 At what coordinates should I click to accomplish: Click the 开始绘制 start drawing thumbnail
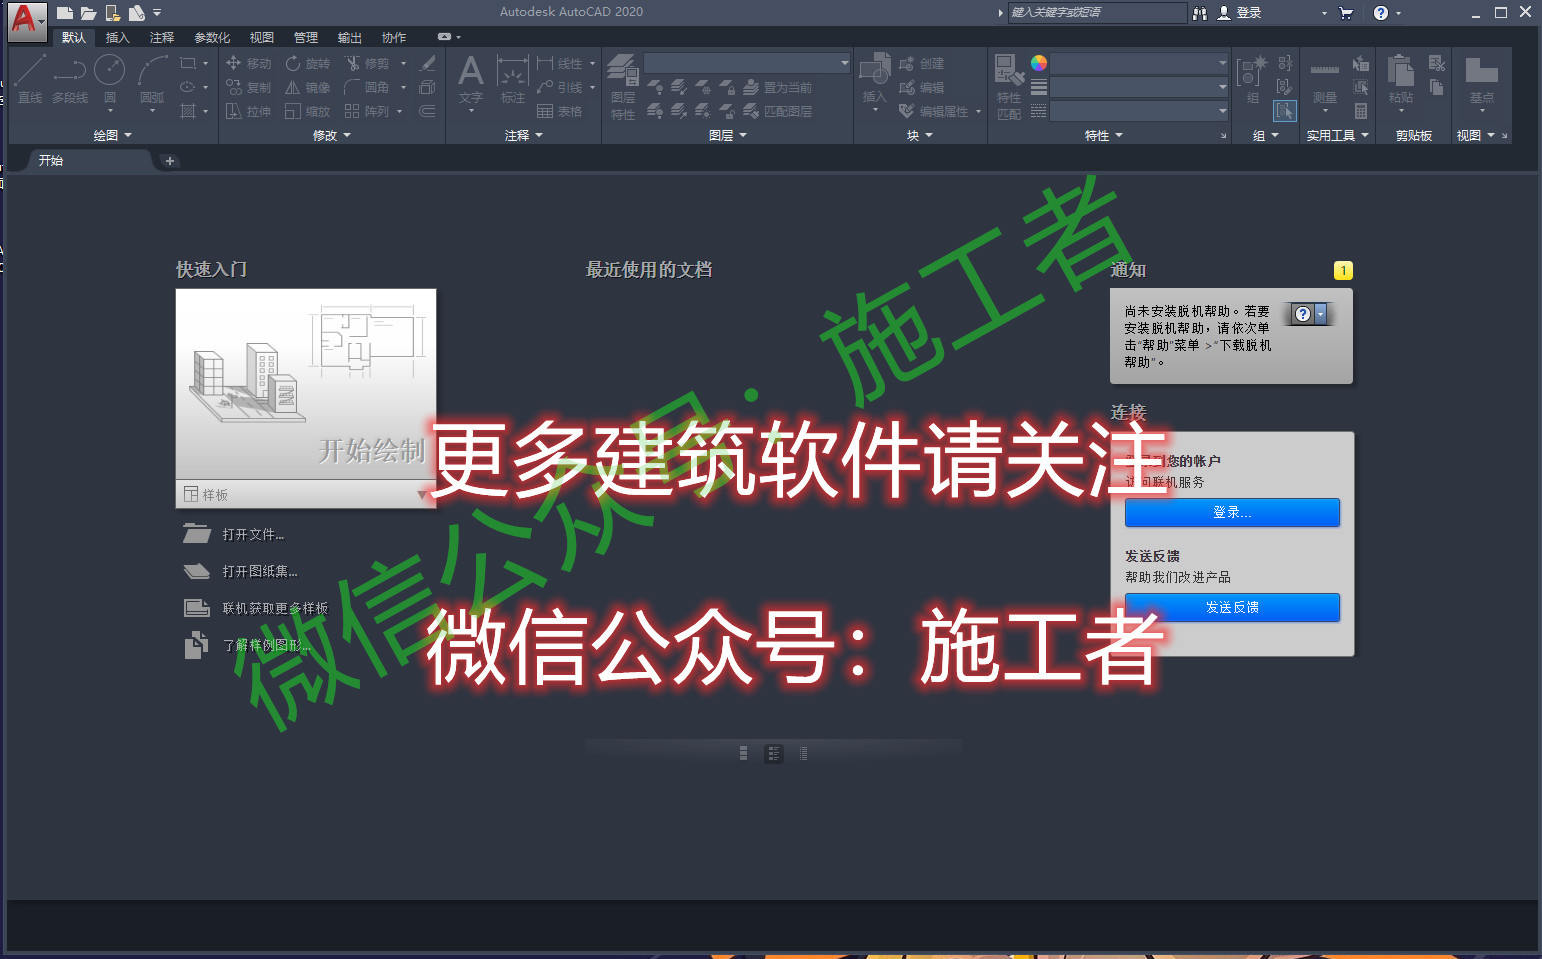click(x=306, y=384)
